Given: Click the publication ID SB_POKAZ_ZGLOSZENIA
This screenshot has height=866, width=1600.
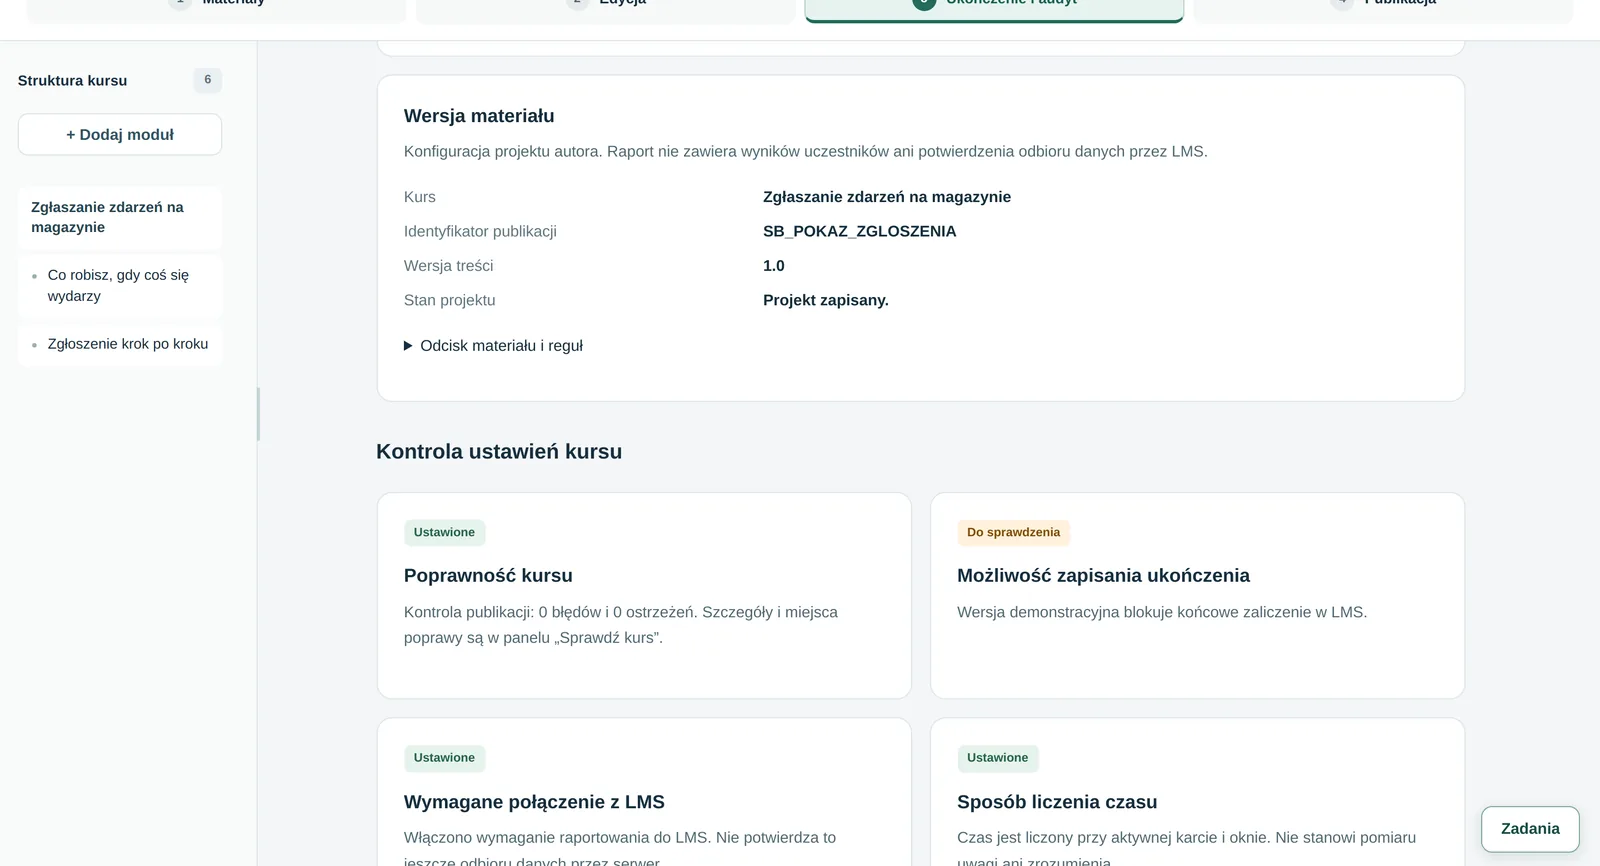Looking at the screenshot, I should [859, 232].
